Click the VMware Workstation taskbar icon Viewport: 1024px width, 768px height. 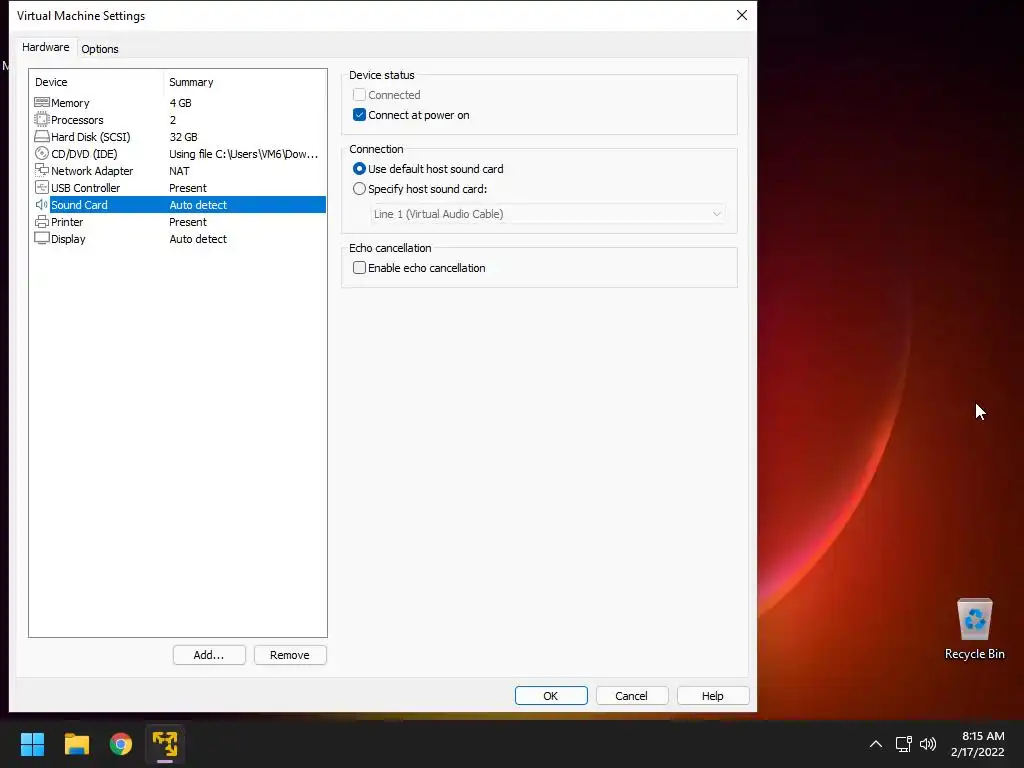coord(165,744)
